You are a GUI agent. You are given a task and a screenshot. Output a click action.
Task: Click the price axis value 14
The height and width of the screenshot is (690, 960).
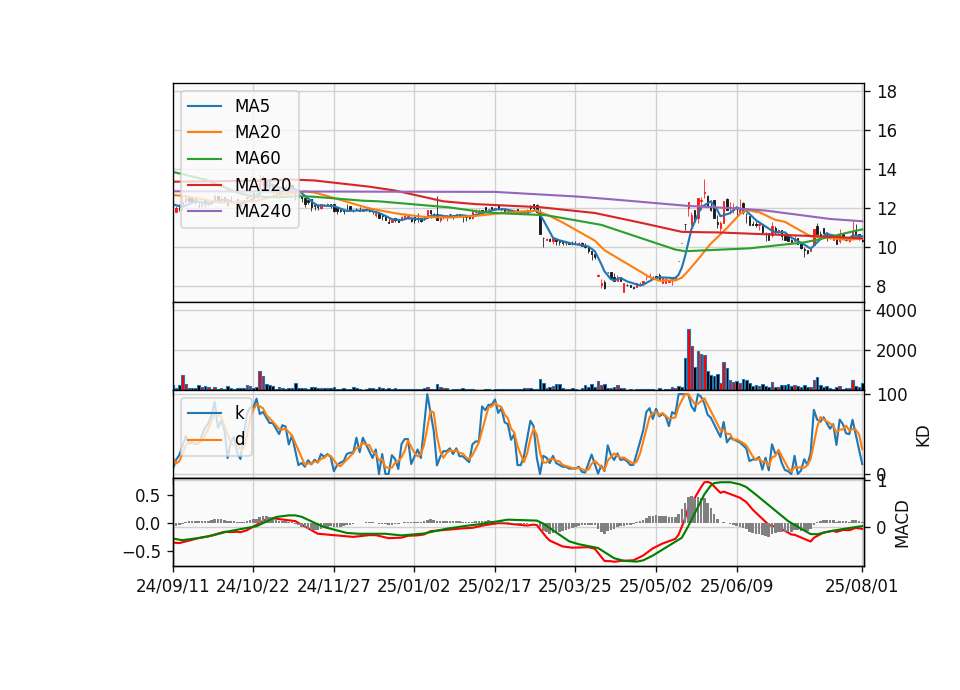pos(887,170)
